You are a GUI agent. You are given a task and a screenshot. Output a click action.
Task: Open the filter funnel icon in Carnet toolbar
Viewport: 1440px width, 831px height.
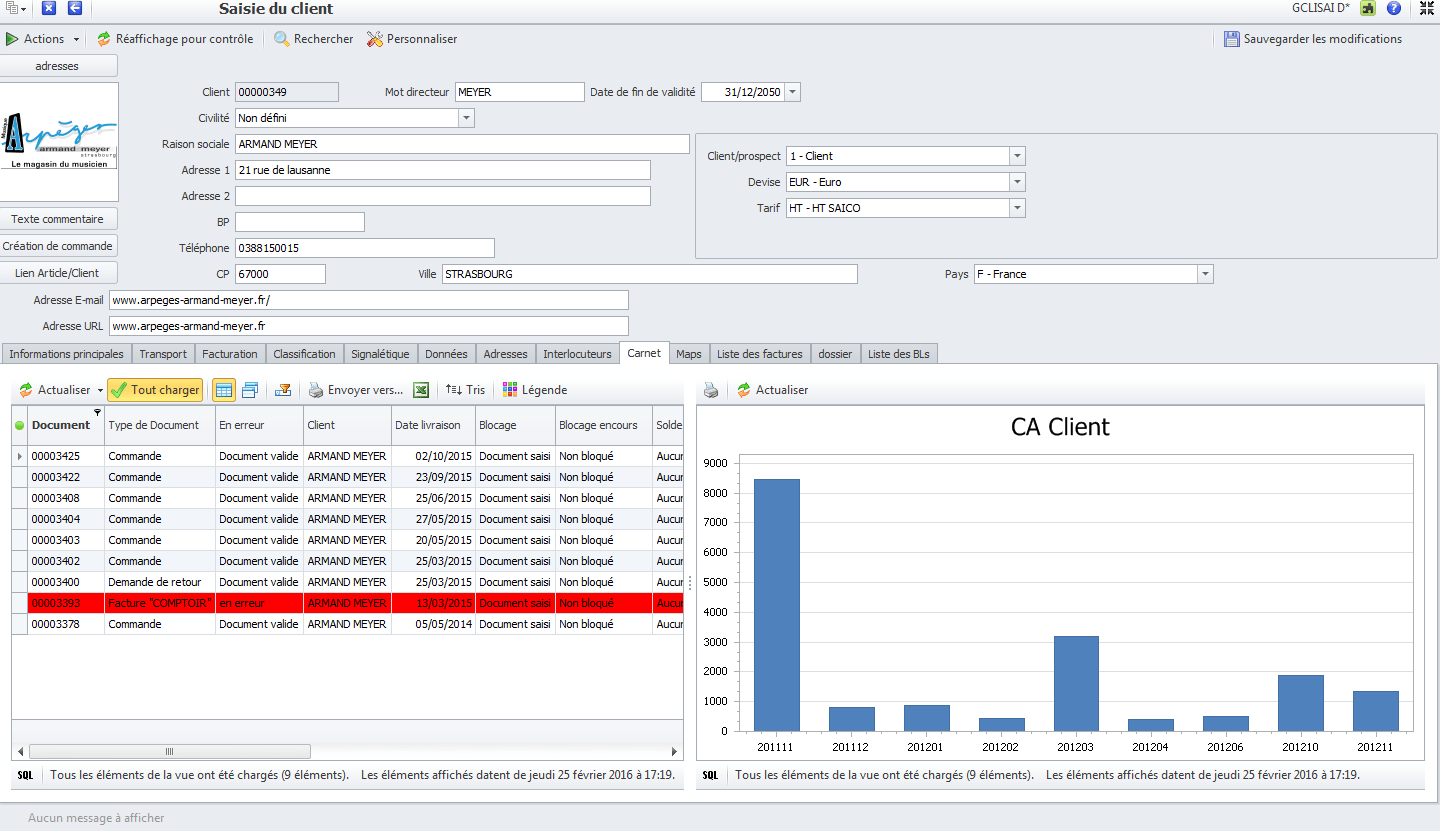pos(283,390)
